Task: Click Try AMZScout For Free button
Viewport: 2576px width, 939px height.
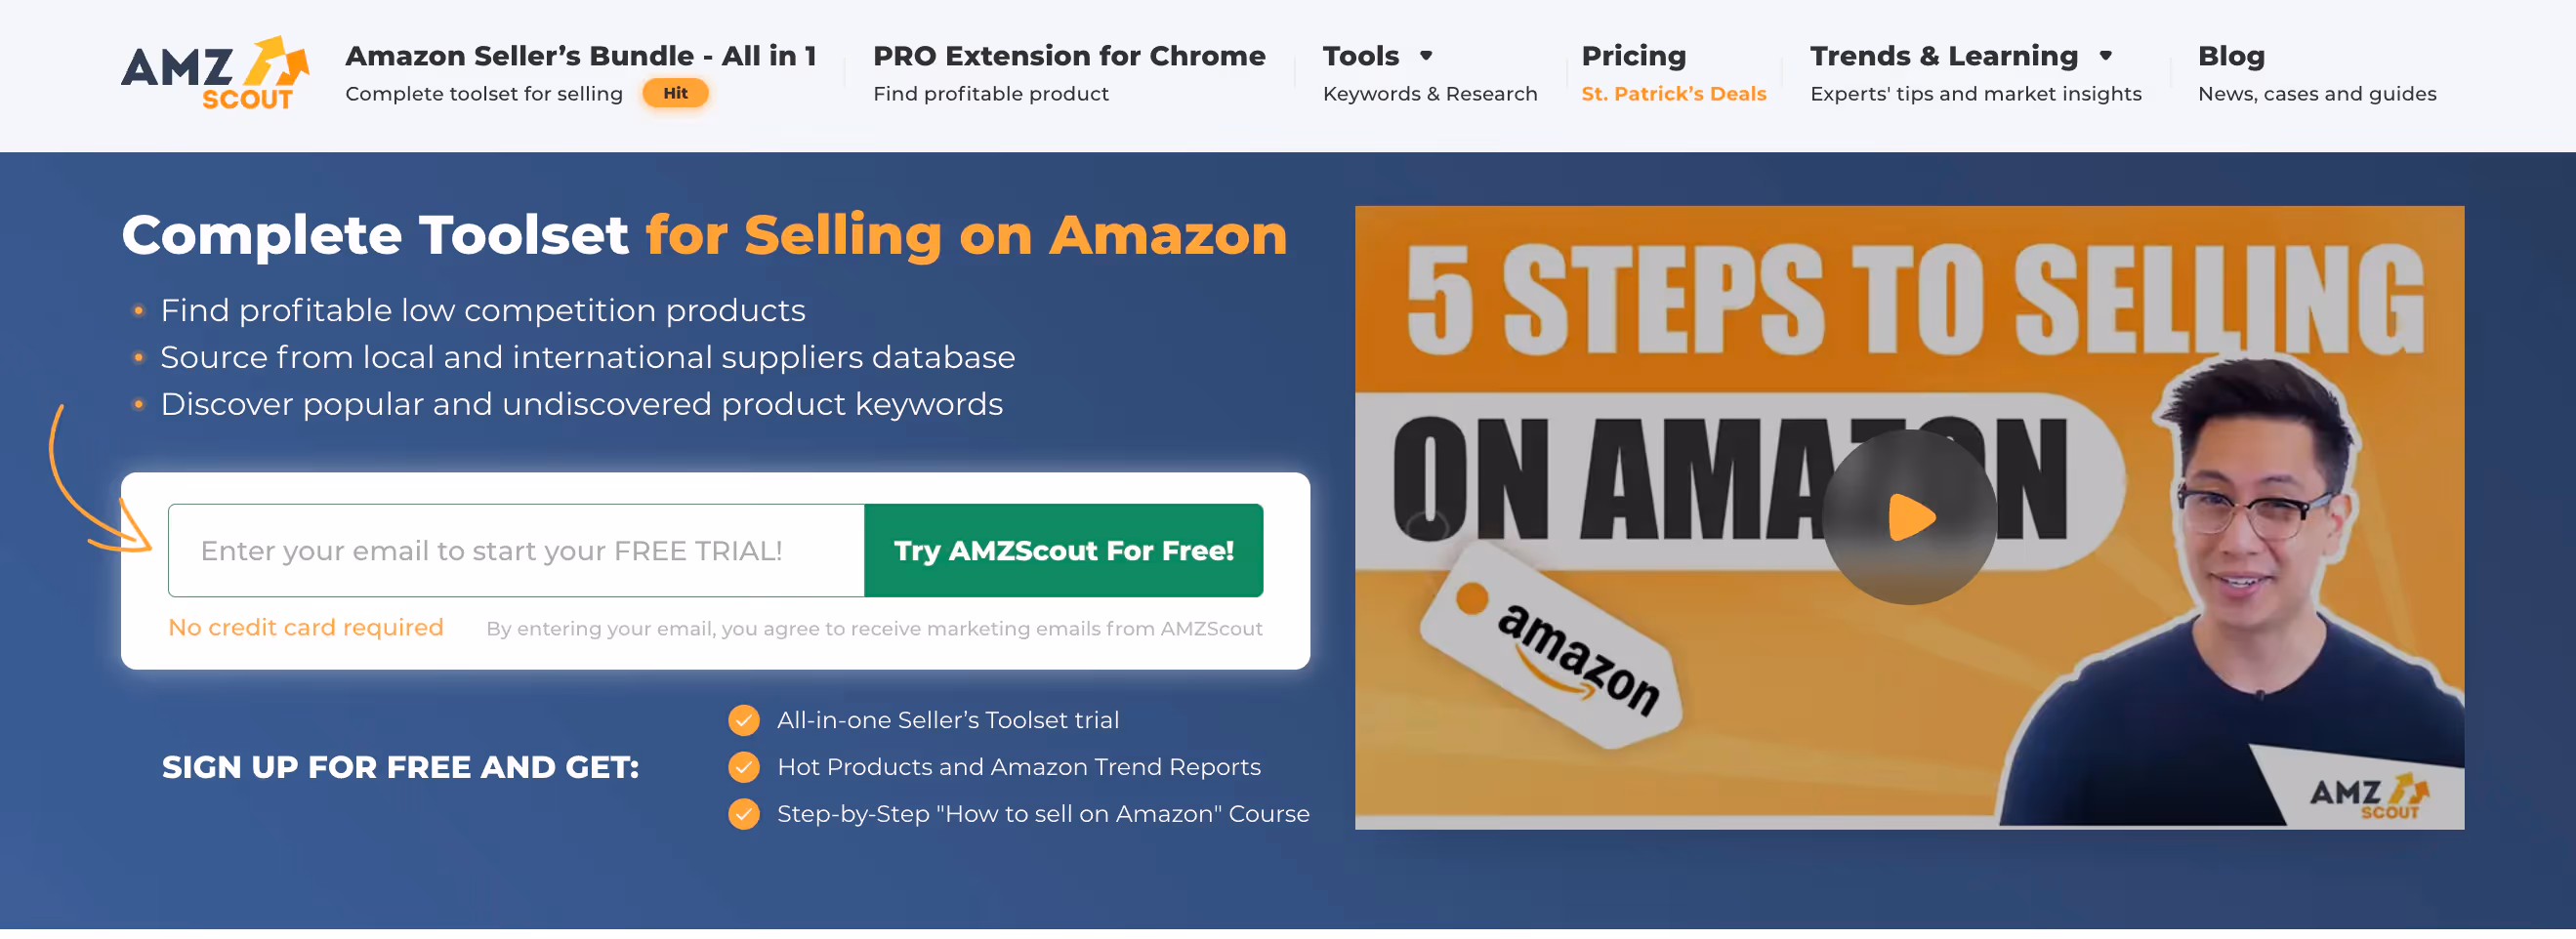Action: (1063, 551)
